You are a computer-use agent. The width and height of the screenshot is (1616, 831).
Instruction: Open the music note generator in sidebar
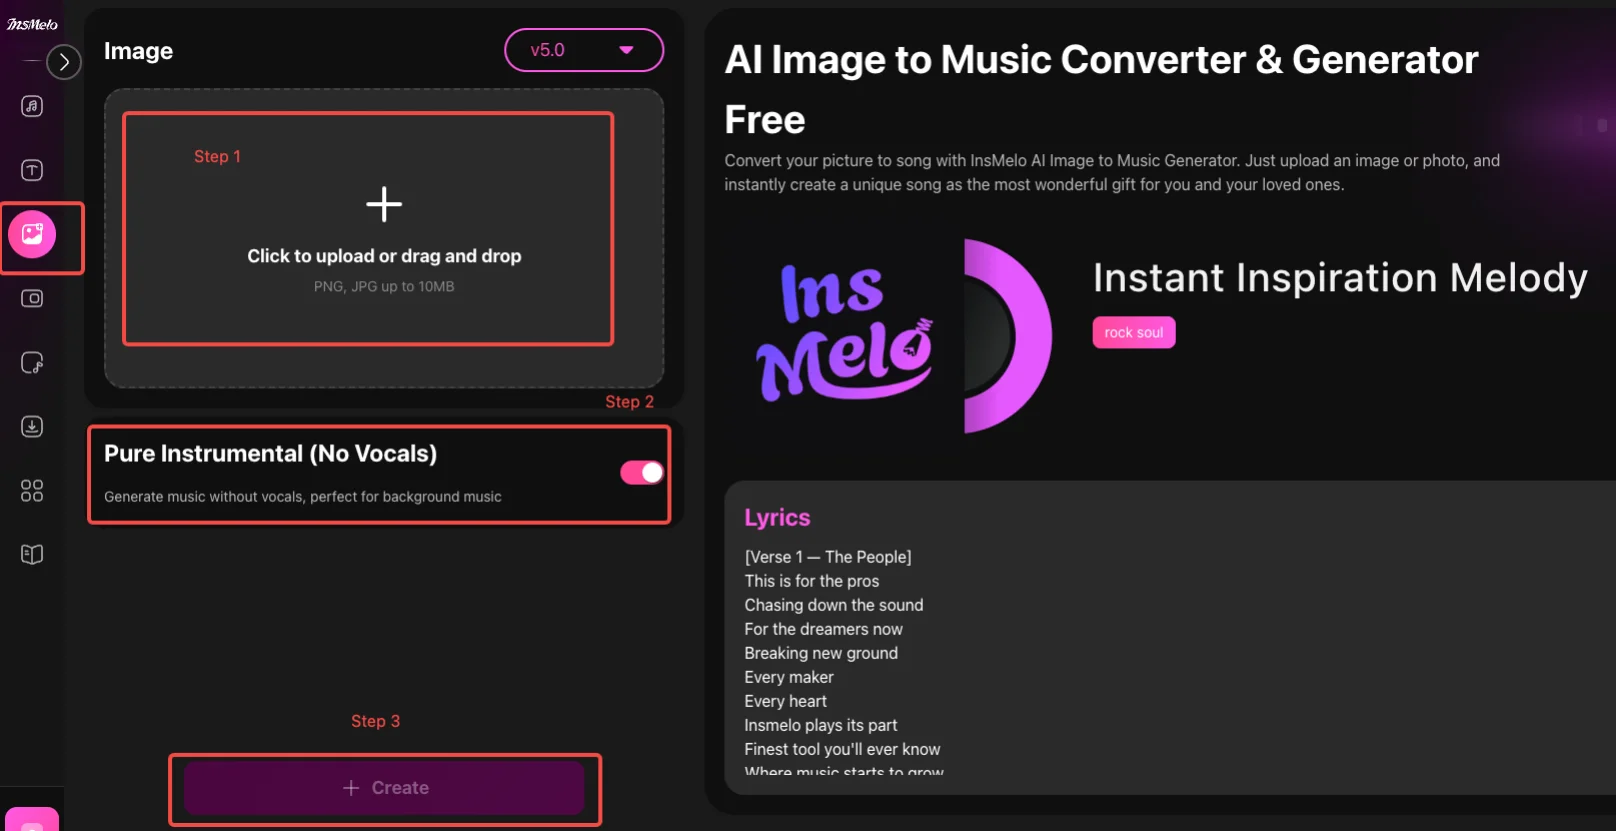[32, 106]
